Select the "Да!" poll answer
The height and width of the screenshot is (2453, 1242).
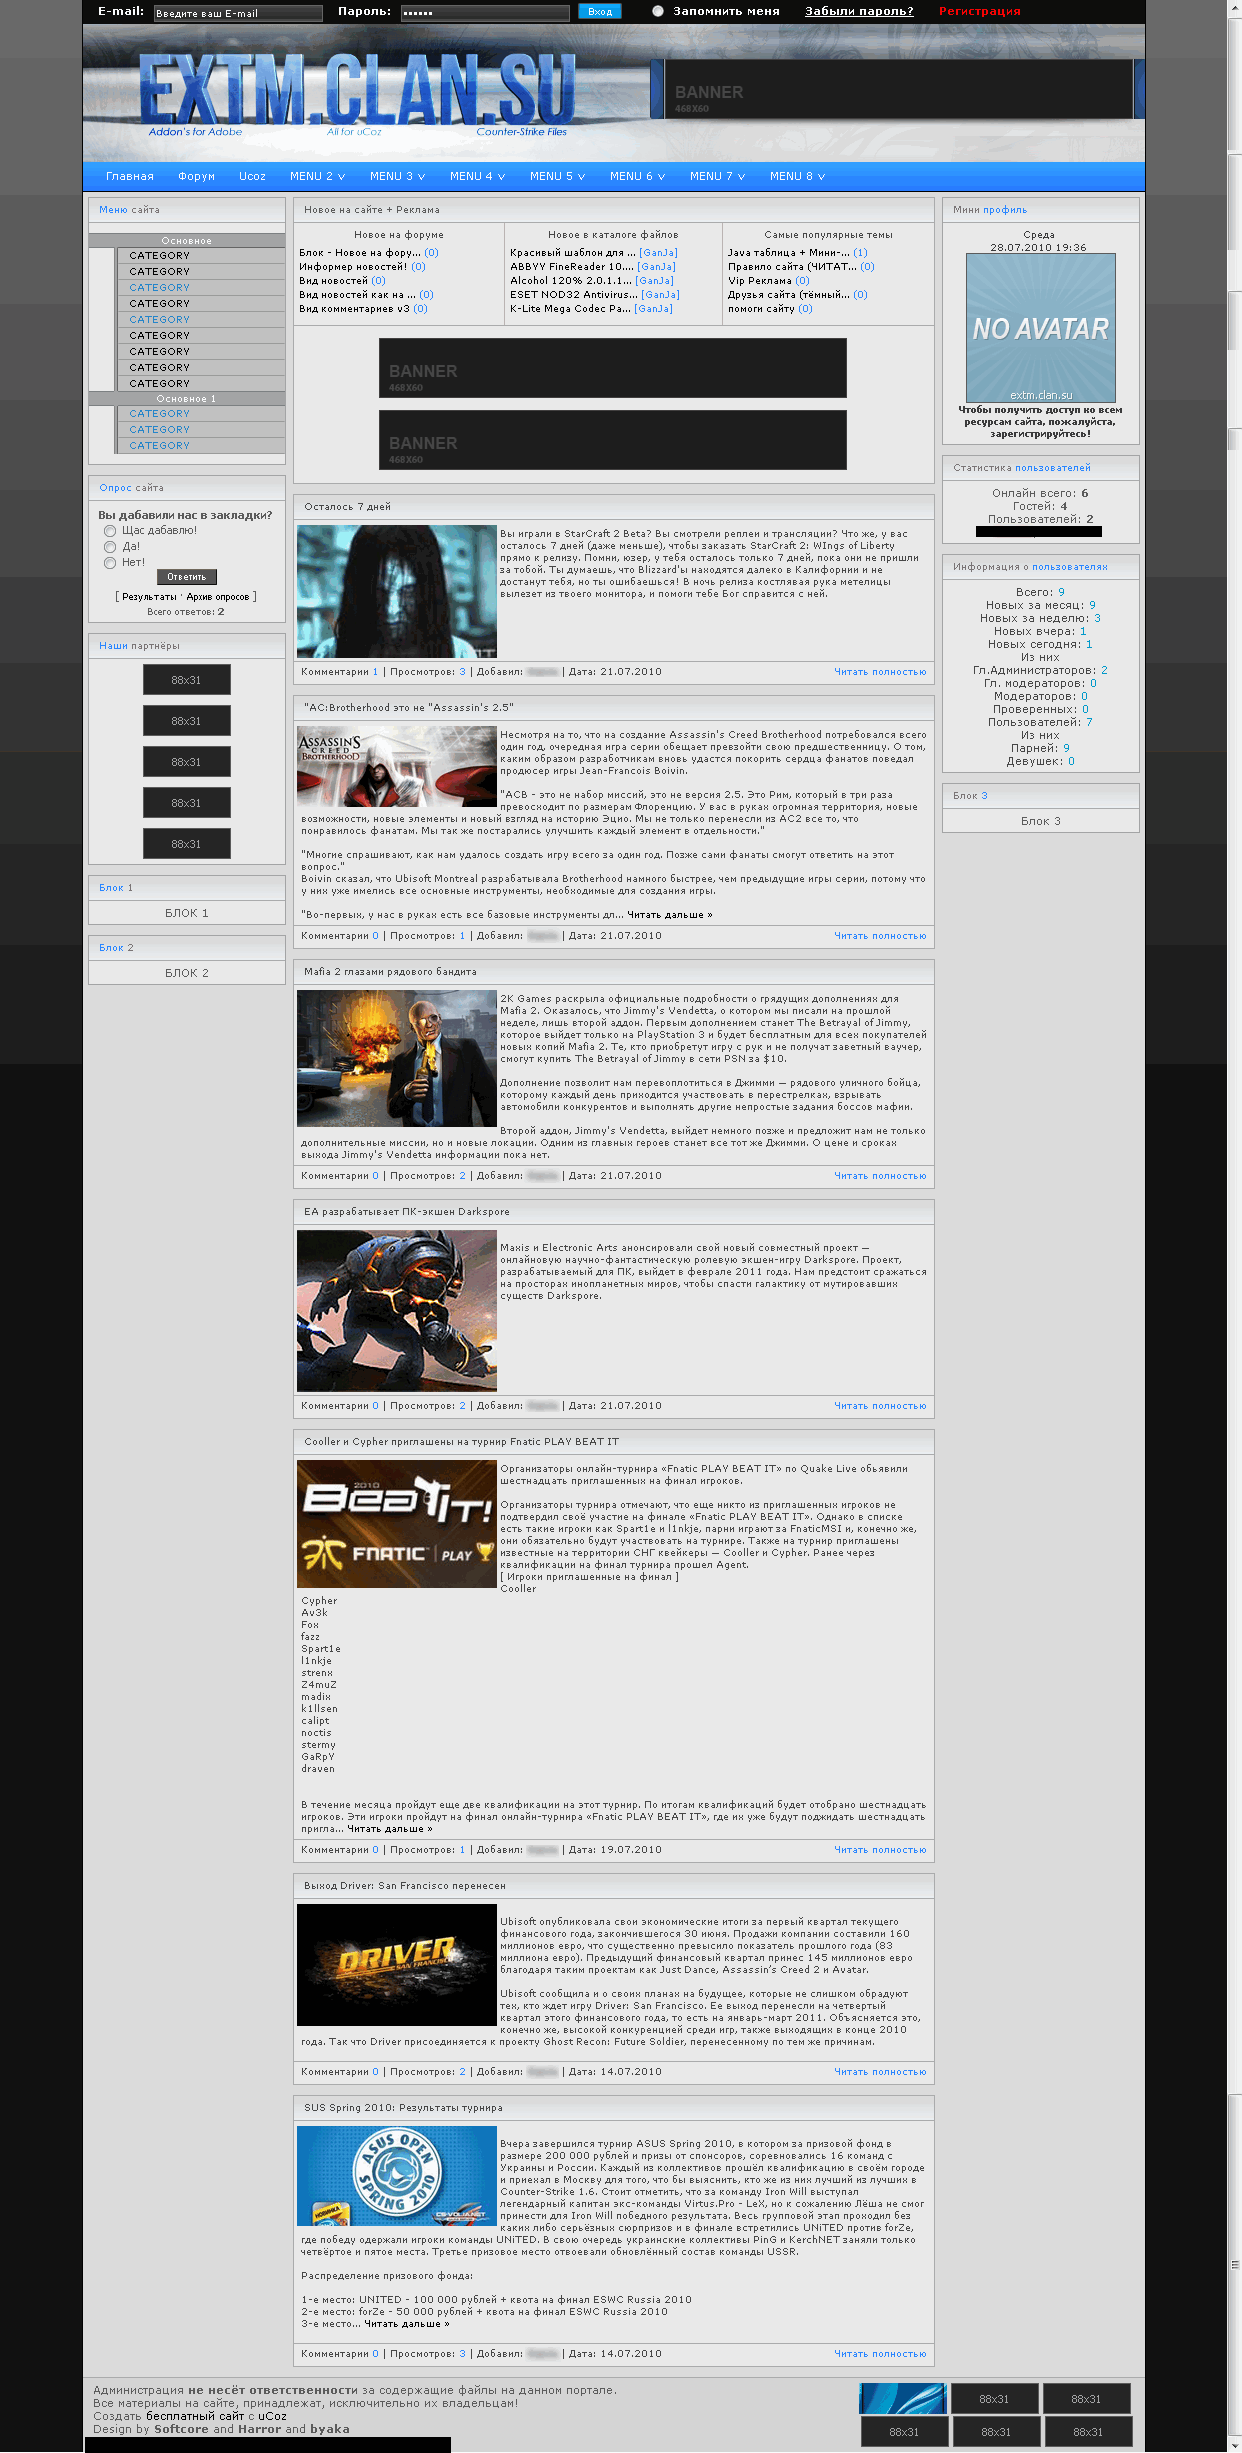pyautogui.click(x=110, y=547)
